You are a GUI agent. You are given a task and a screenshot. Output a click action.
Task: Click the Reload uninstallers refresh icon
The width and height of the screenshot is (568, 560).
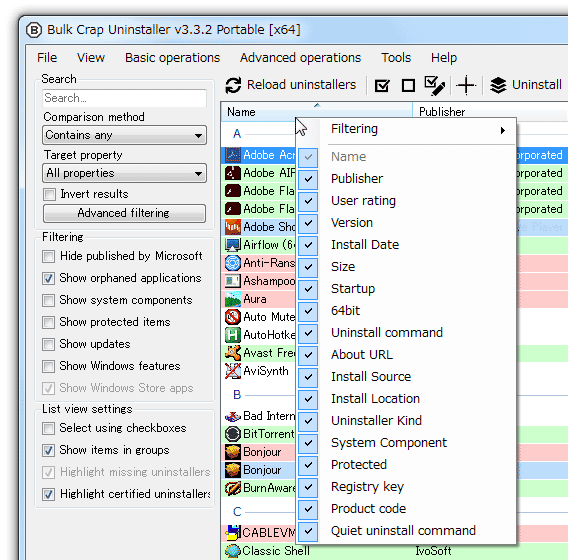click(x=233, y=85)
